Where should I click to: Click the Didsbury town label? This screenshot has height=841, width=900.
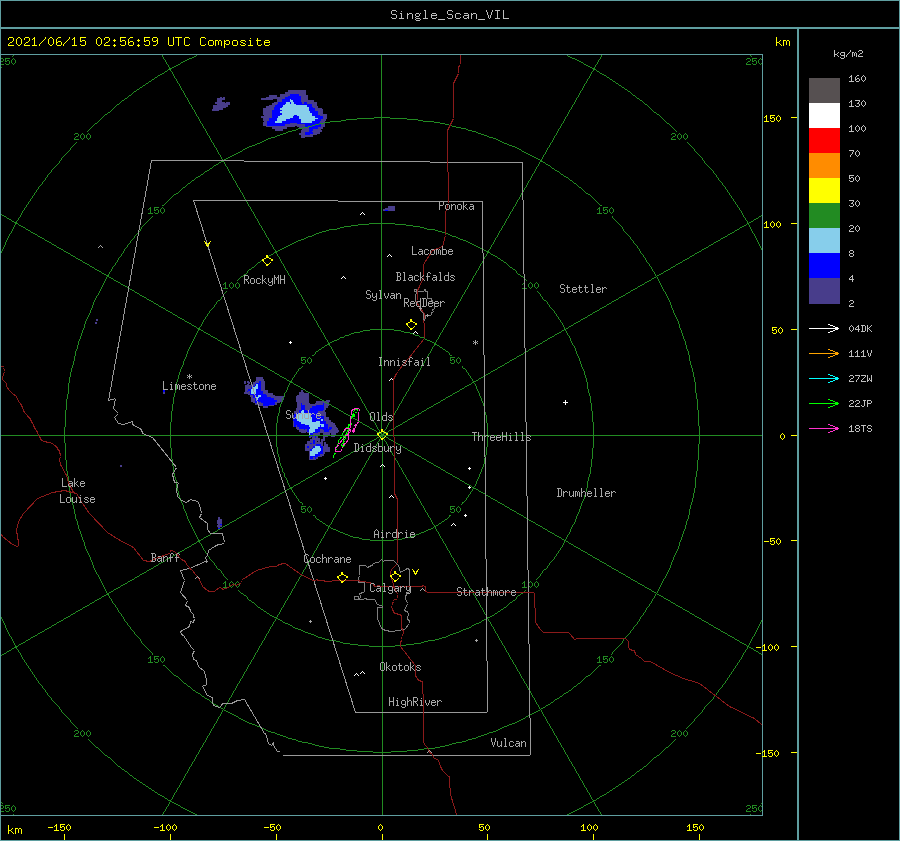click(377, 448)
